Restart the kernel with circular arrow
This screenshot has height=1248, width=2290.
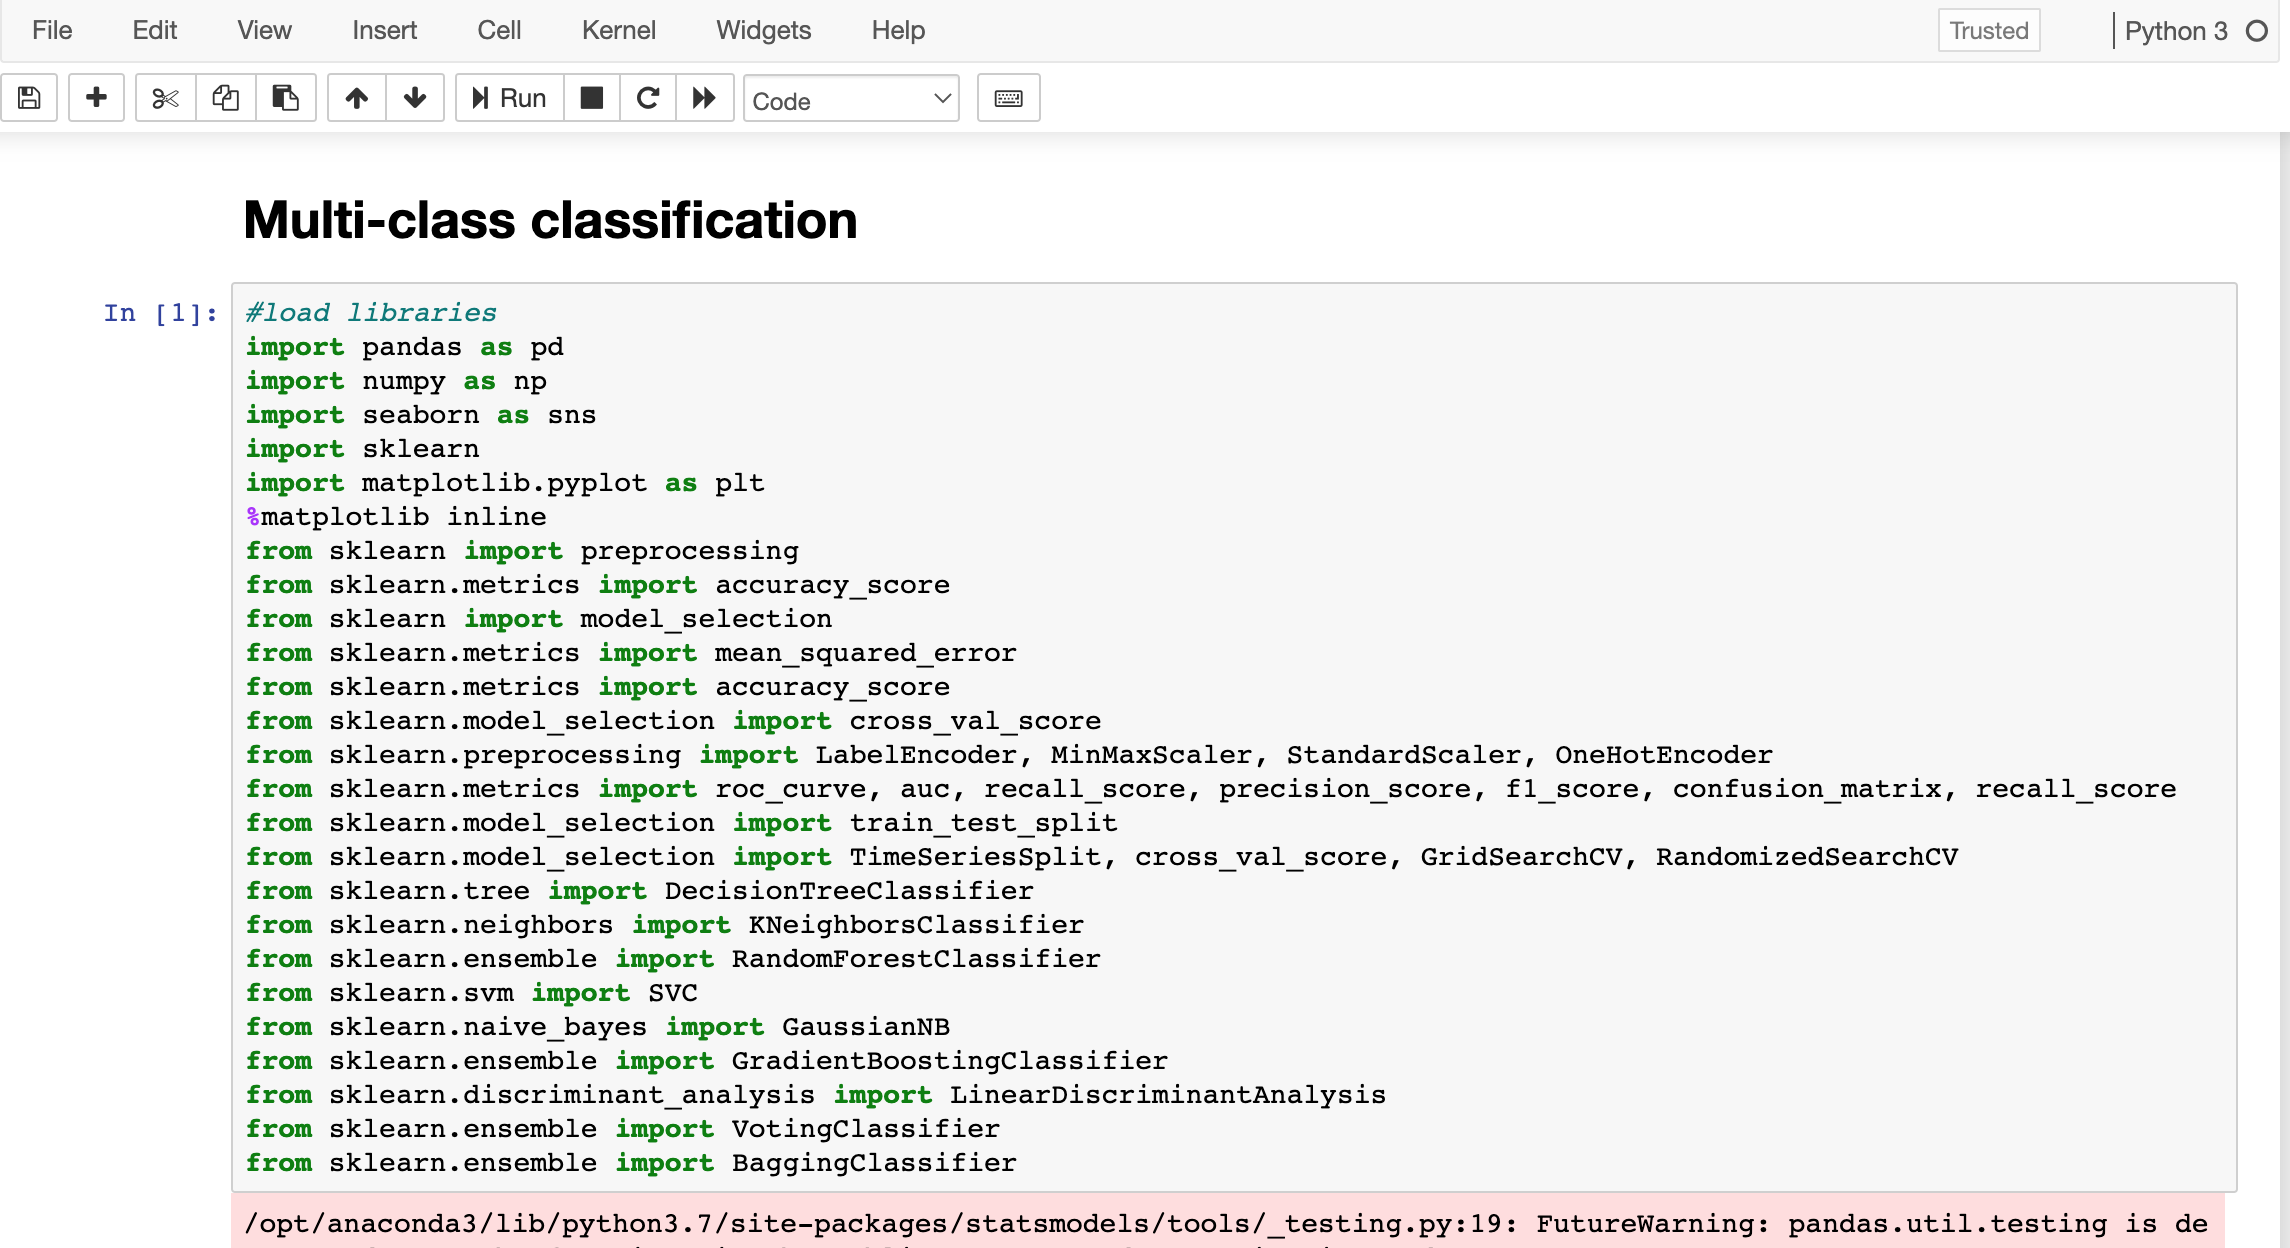click(648, 98)
